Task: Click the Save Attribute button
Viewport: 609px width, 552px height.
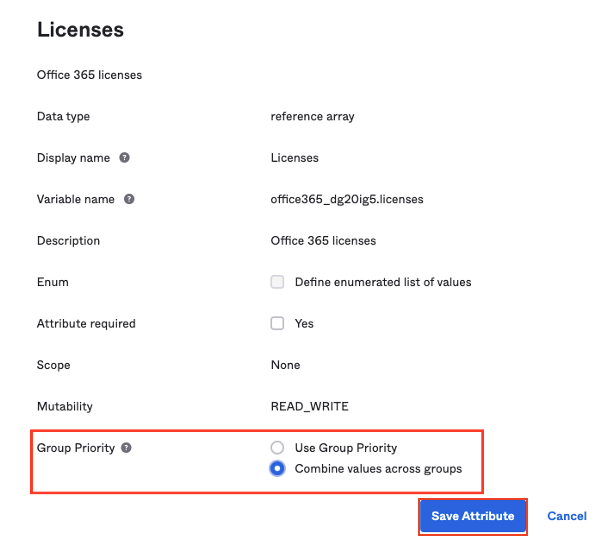Action: click(x=472, y=516)
